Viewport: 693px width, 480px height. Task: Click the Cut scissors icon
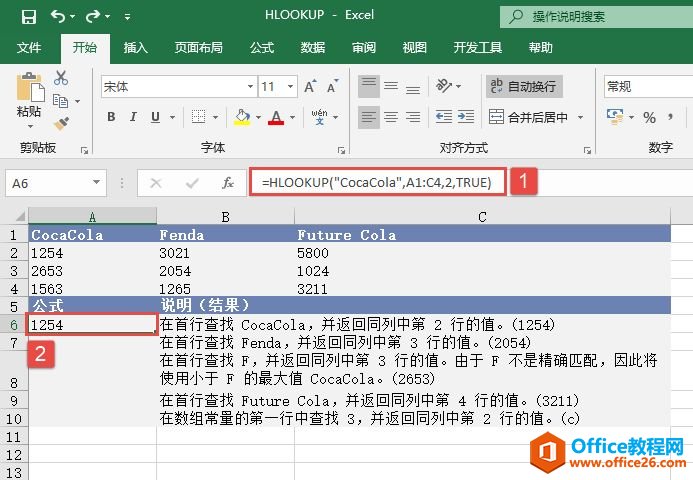click(61, 78)
